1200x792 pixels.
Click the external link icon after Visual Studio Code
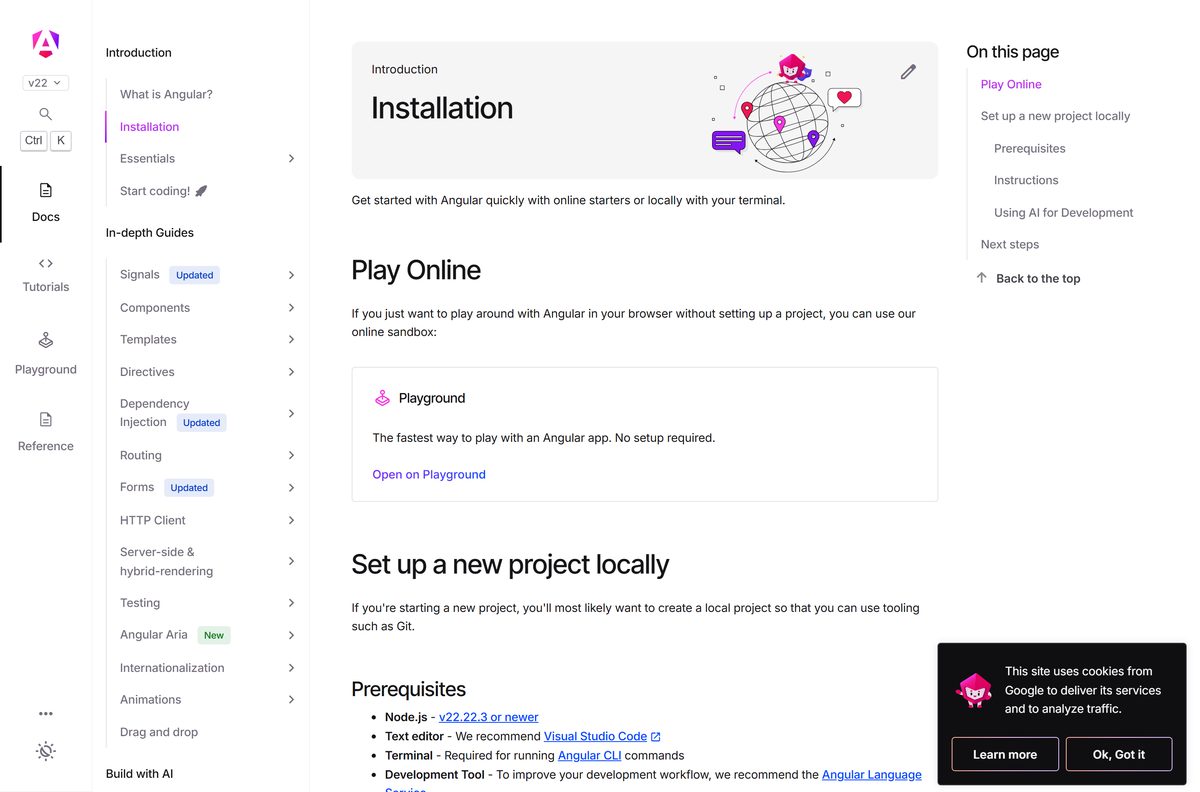tap(656, 737)
